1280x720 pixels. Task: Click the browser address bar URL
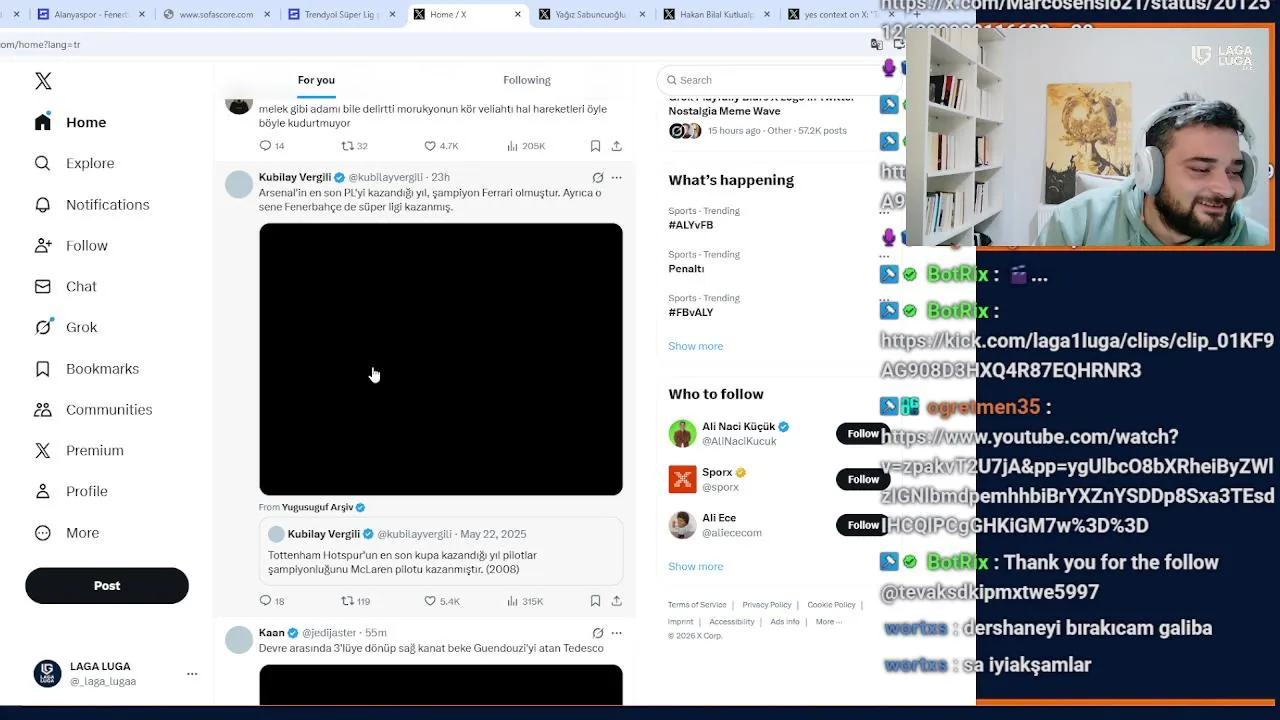click(40, 44)
